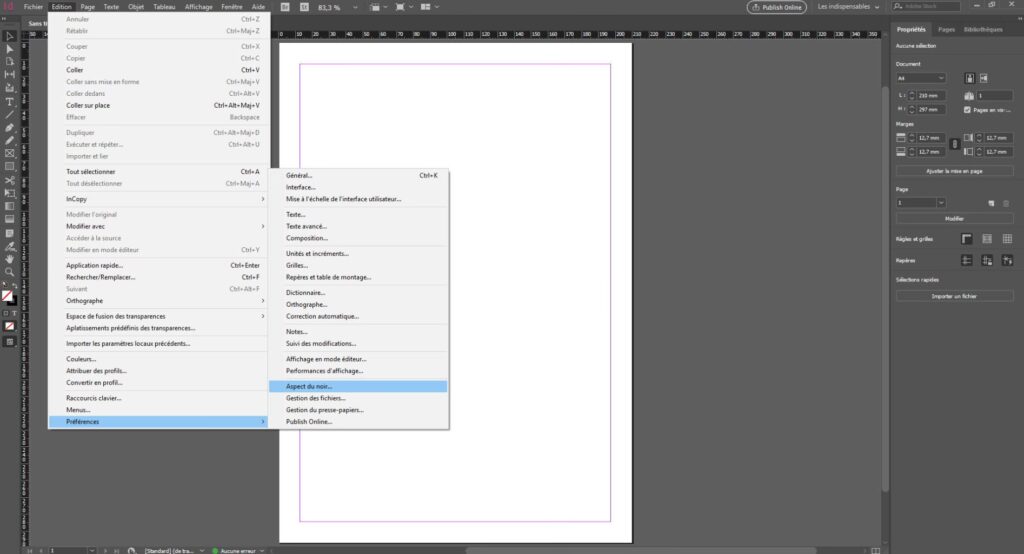This screenshot has width=1024, height=554.
Task: Switch to the Pages panel tab
Action: click(x=945, y=30)
